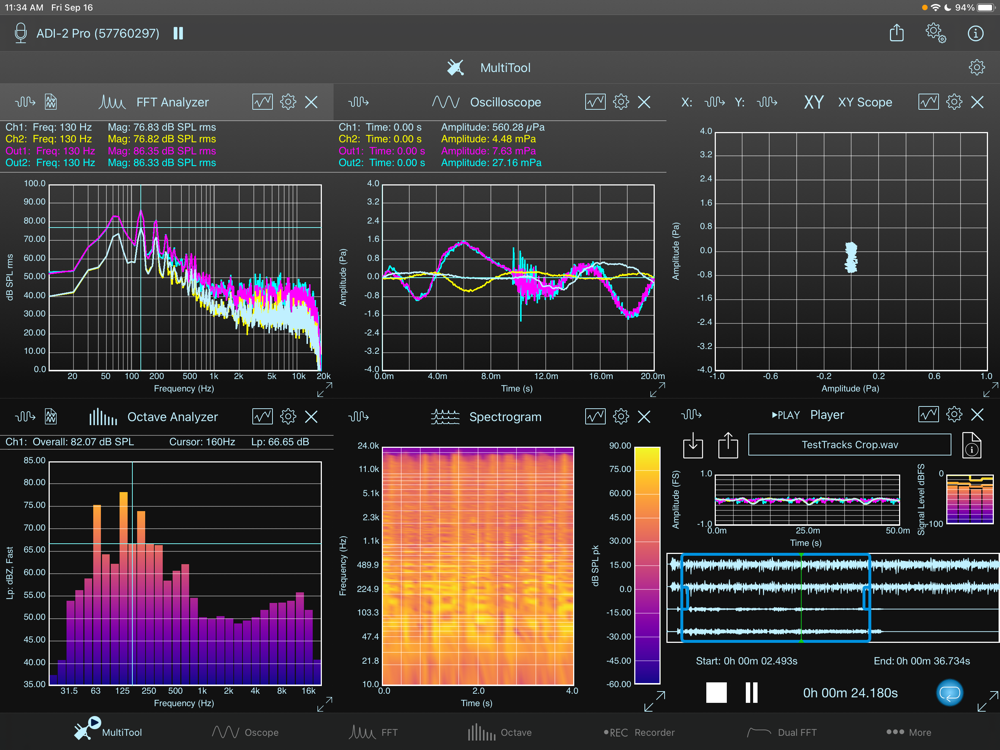Stop playback in the Player
Viewport: 1000px width, 750px height.
coord(716,693)
